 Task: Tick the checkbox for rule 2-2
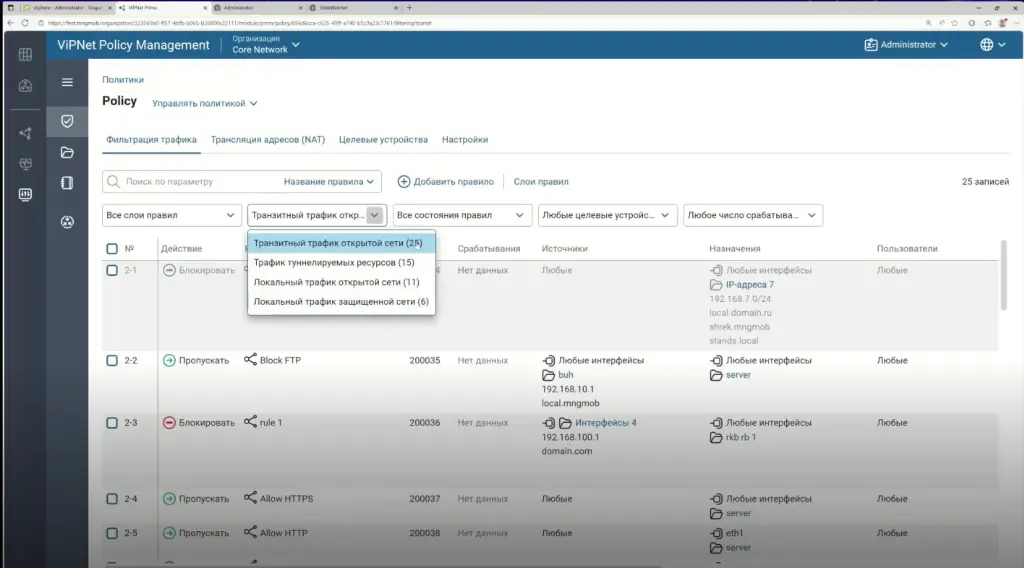(x=112, y=361)
